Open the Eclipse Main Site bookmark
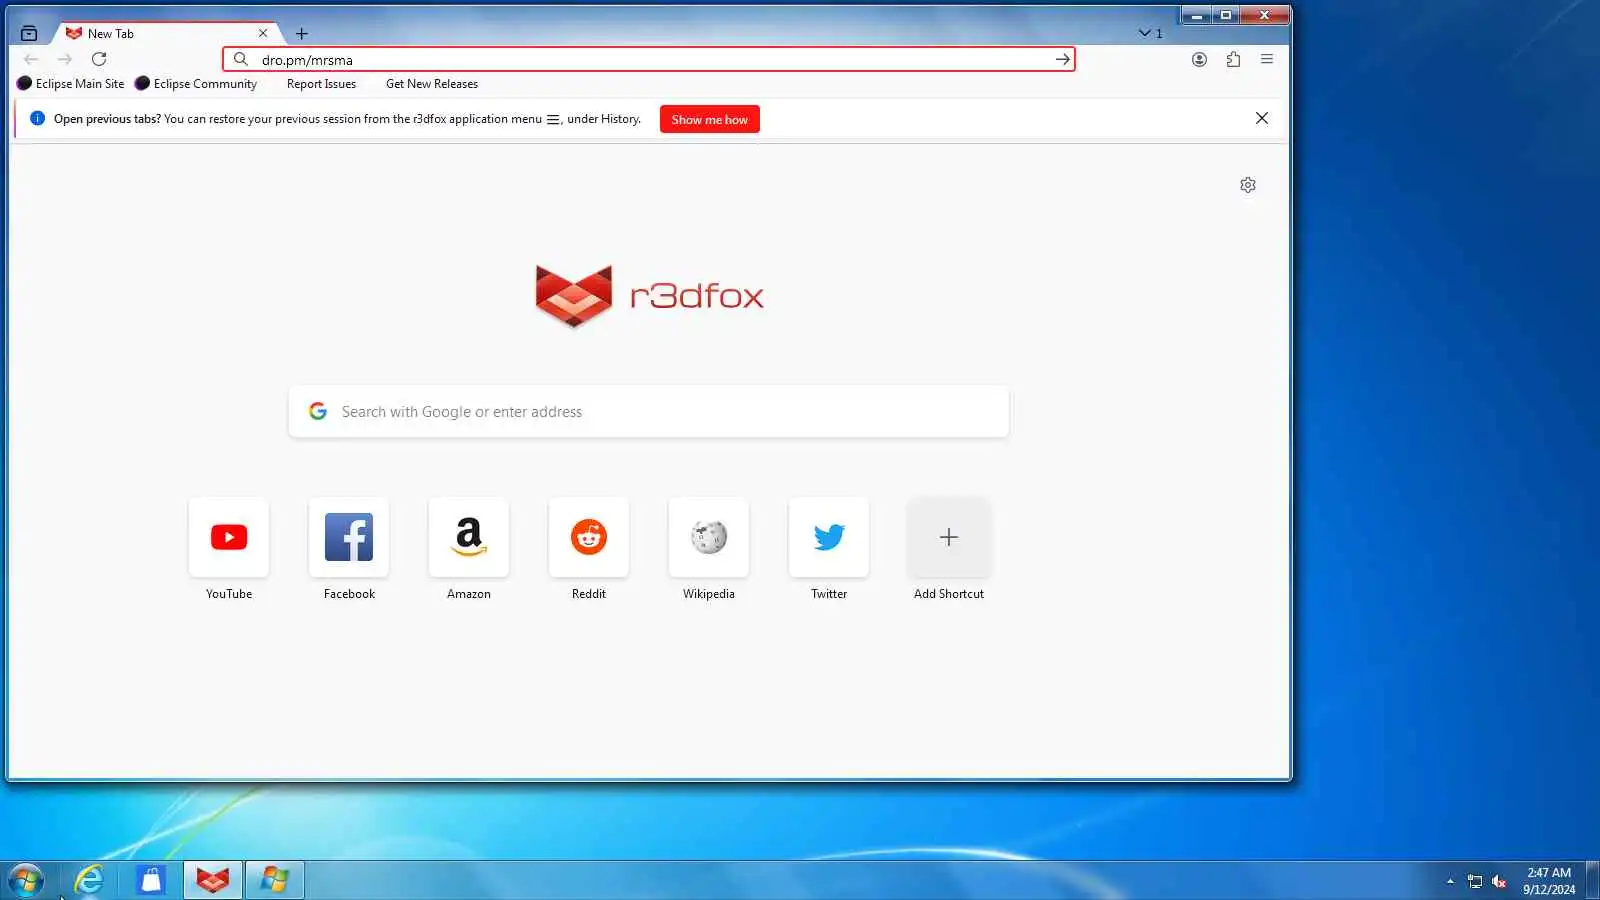The height and width of the screenshot is (900, 1600). [71, 84]
